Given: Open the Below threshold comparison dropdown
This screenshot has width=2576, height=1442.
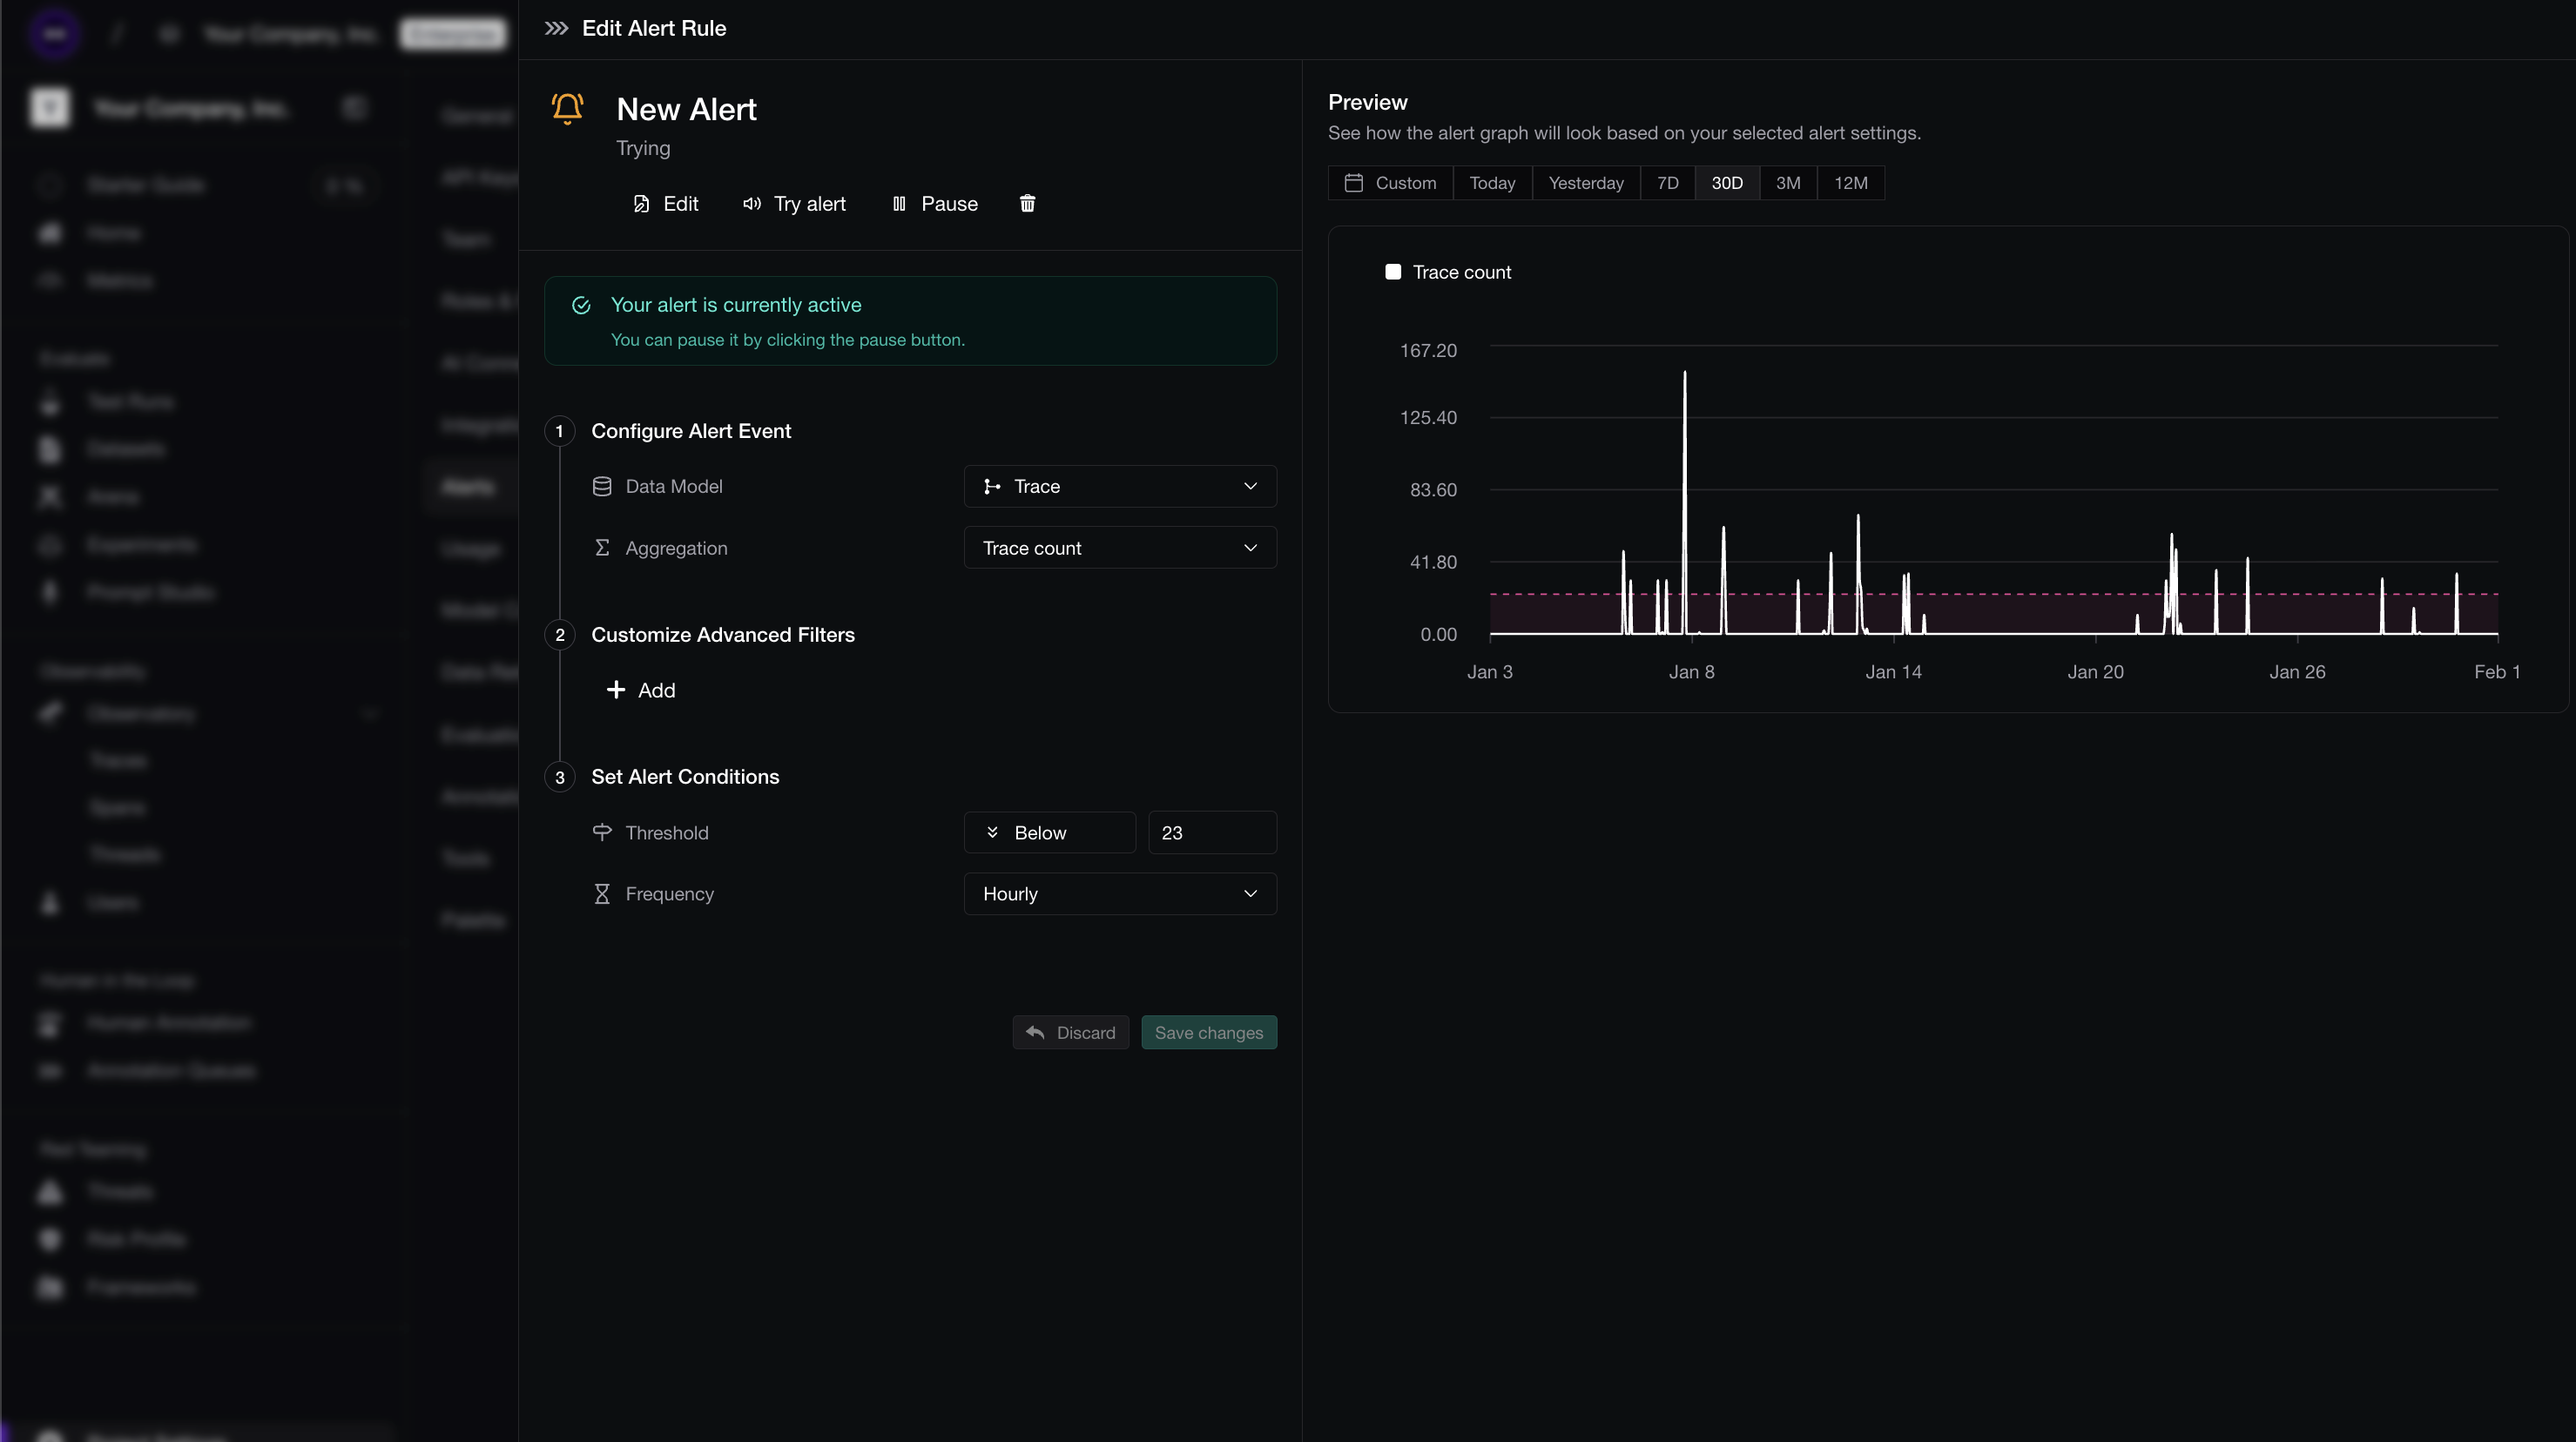Looking at the screenshot, I should point(1048,831).
